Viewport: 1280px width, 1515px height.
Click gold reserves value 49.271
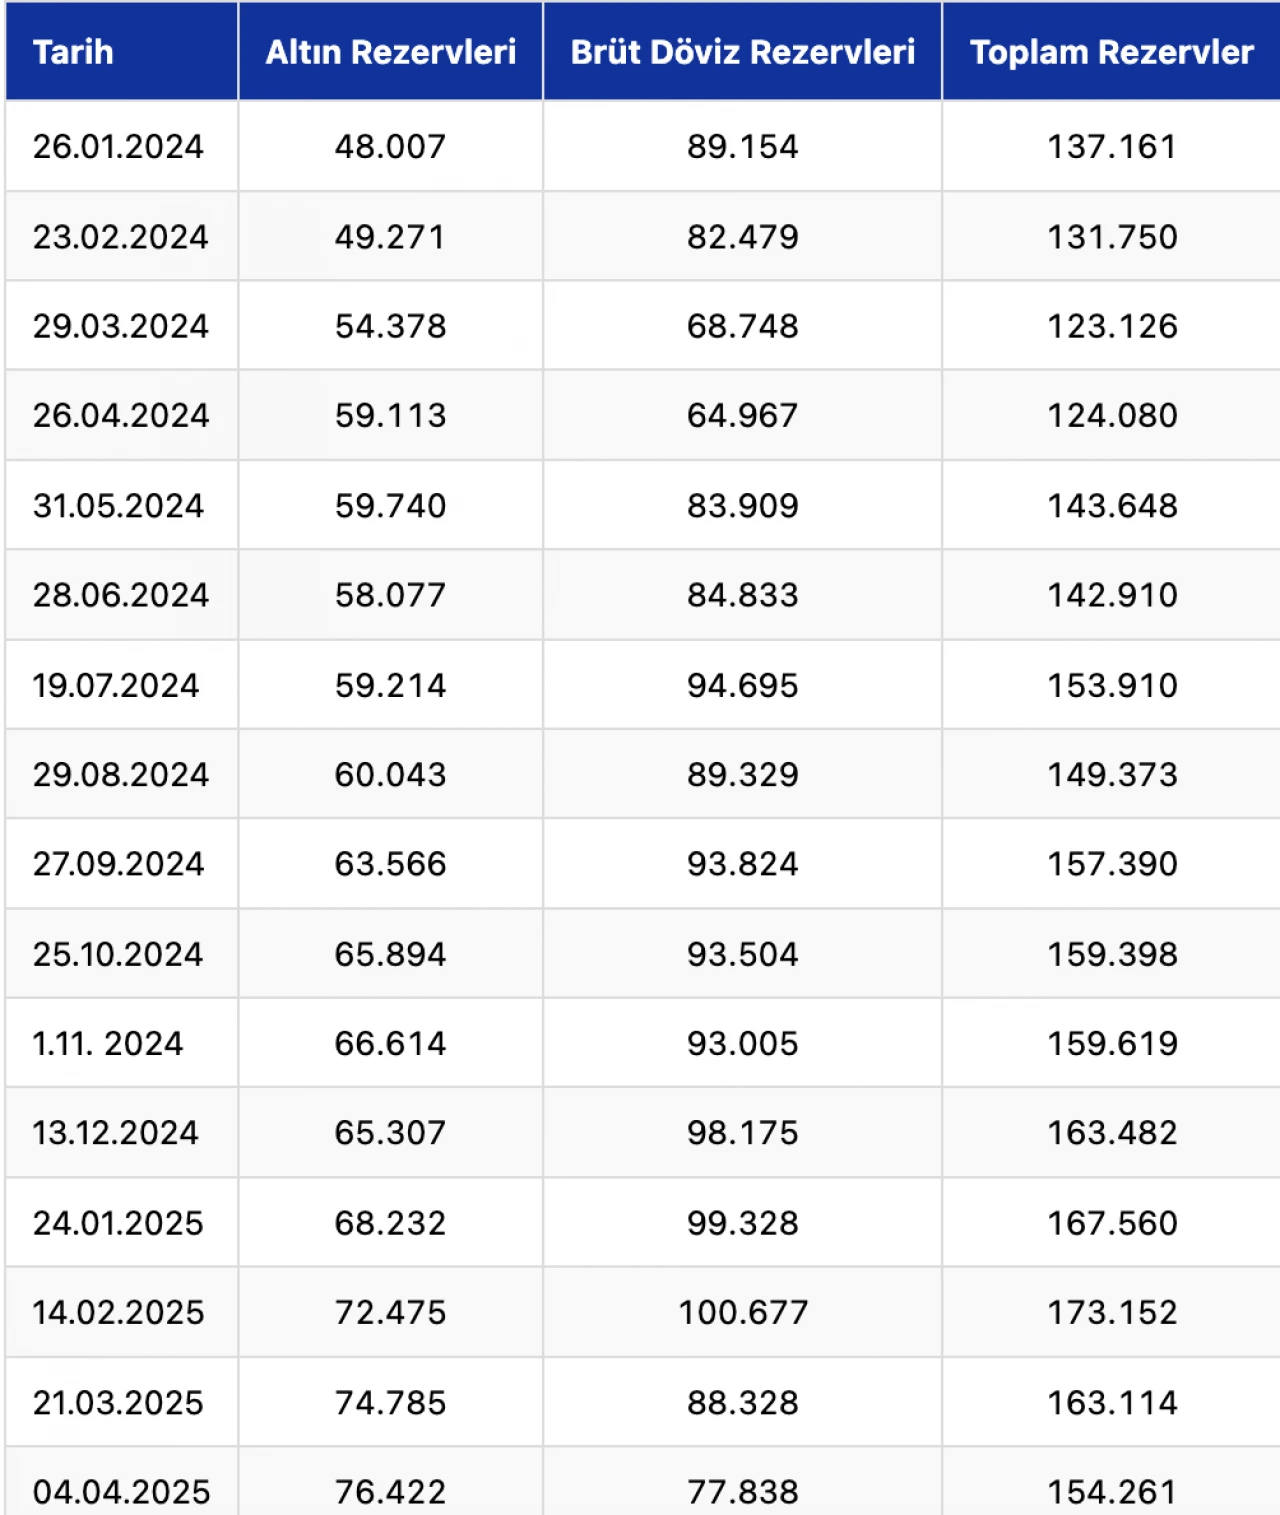pos(390,237)
